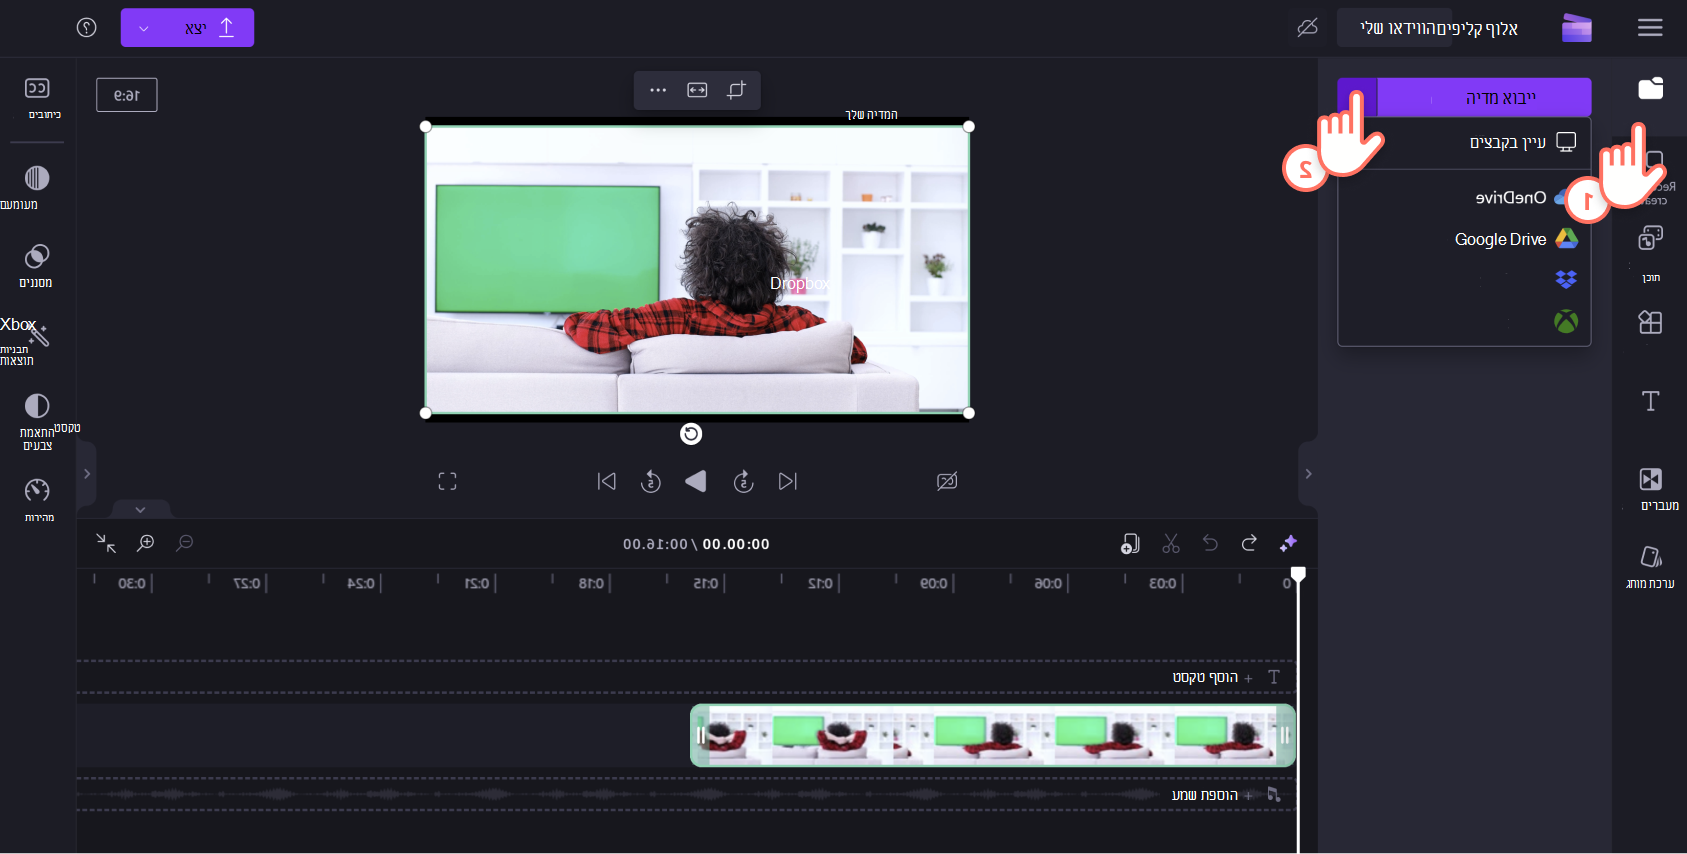
Task: Click the rotate handle below the preview
Action: pos(691,434)
